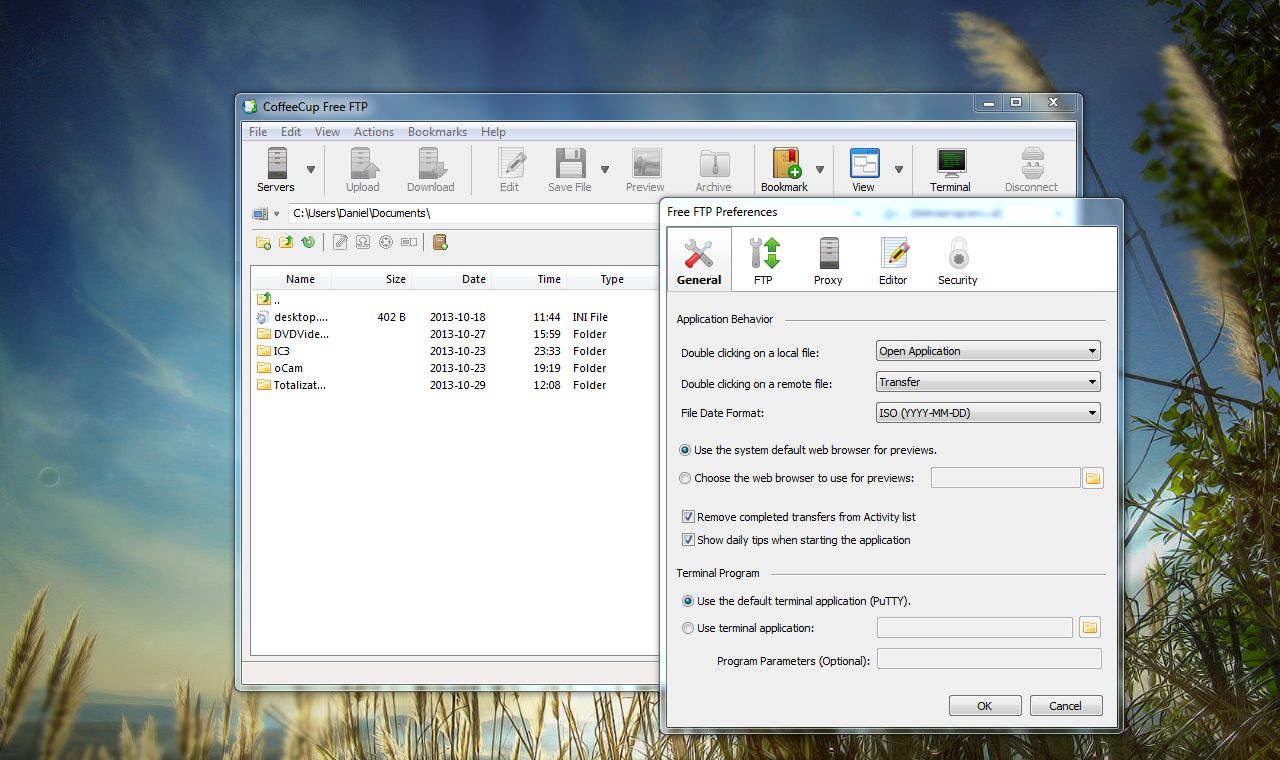Image resolution: width=1280 pixels, height=760 pixels.
Task: Switch to the Editor preferences tab
Action: [x=893, y=261]
